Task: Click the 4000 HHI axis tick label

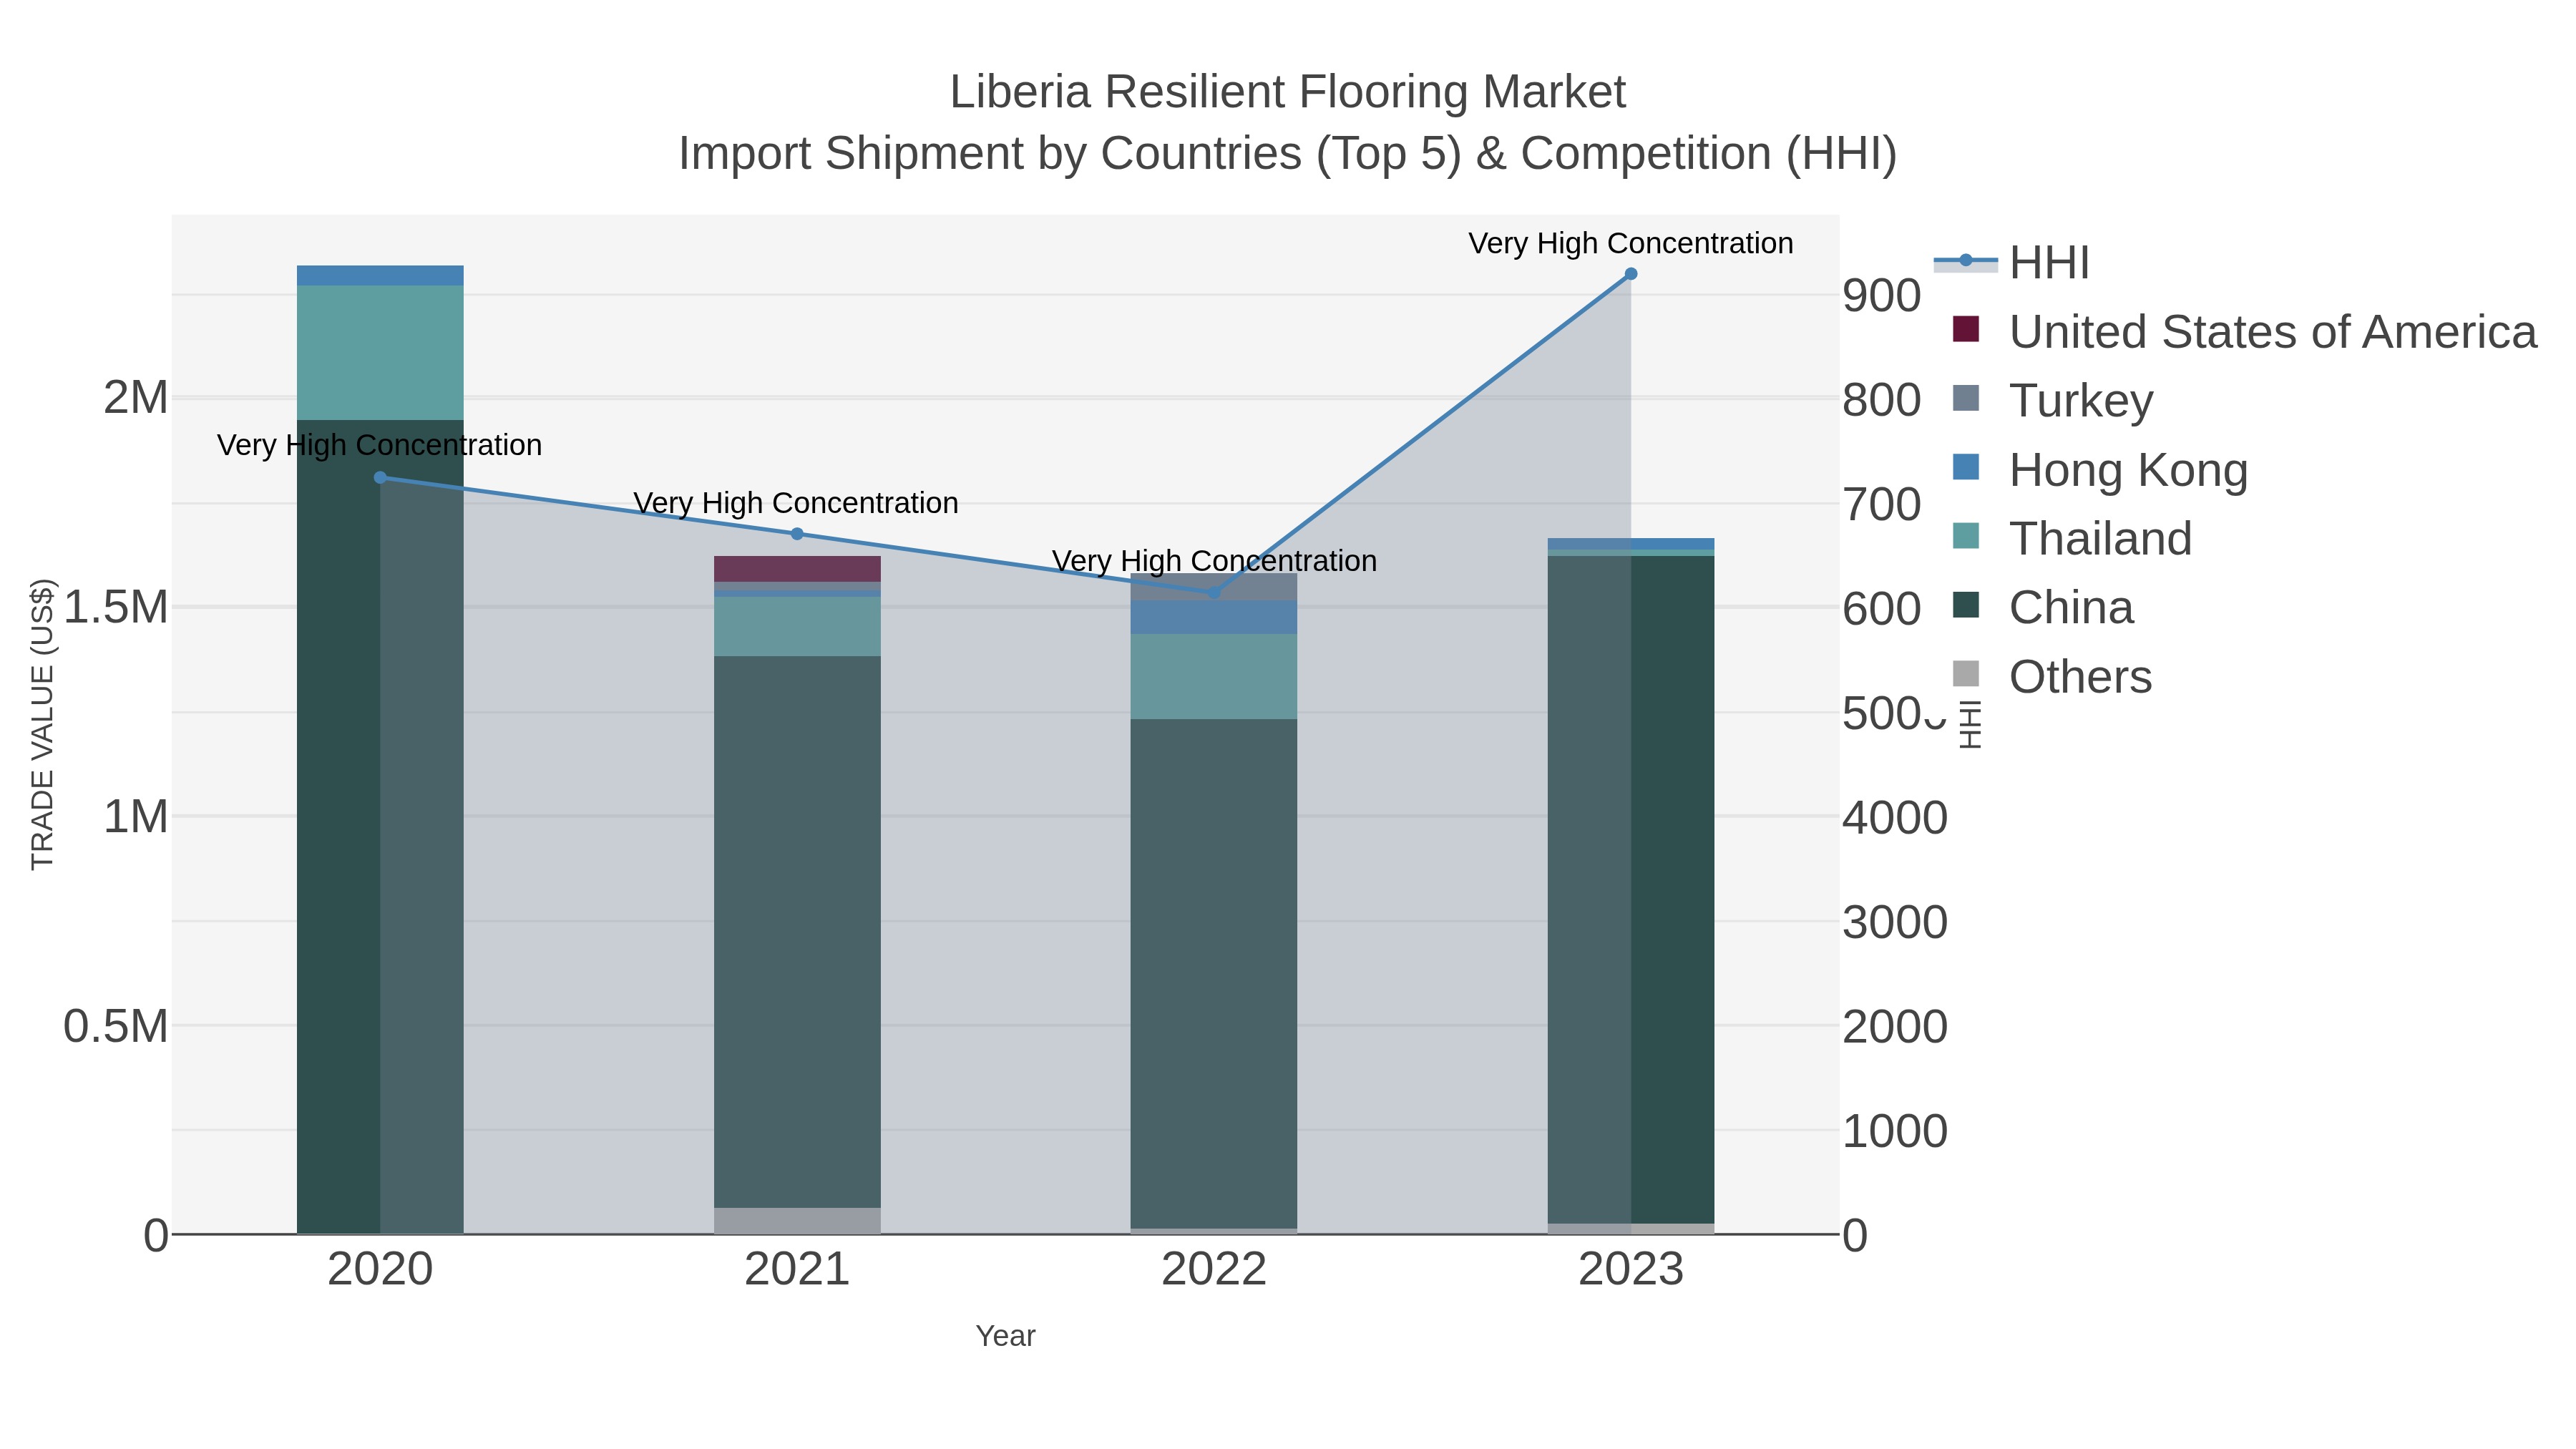Action: coord(1895,818)
